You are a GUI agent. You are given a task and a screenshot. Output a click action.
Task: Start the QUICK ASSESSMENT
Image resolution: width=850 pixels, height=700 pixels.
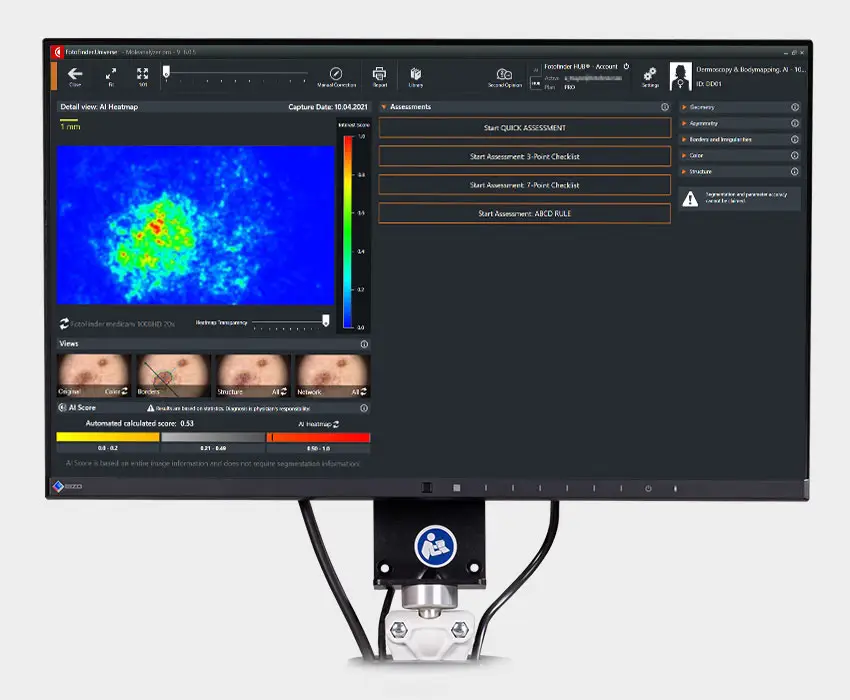pyautogui.click(x=524, y=128)
